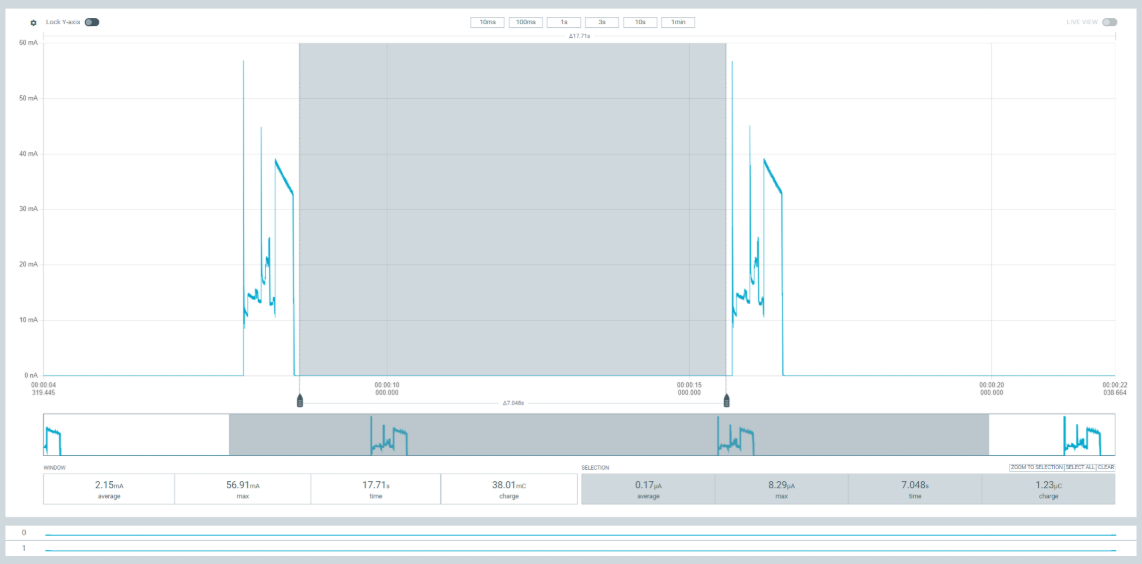Click digital channel 0 trace
Viewport: 1142px width, 564px height.
[580, 534]
